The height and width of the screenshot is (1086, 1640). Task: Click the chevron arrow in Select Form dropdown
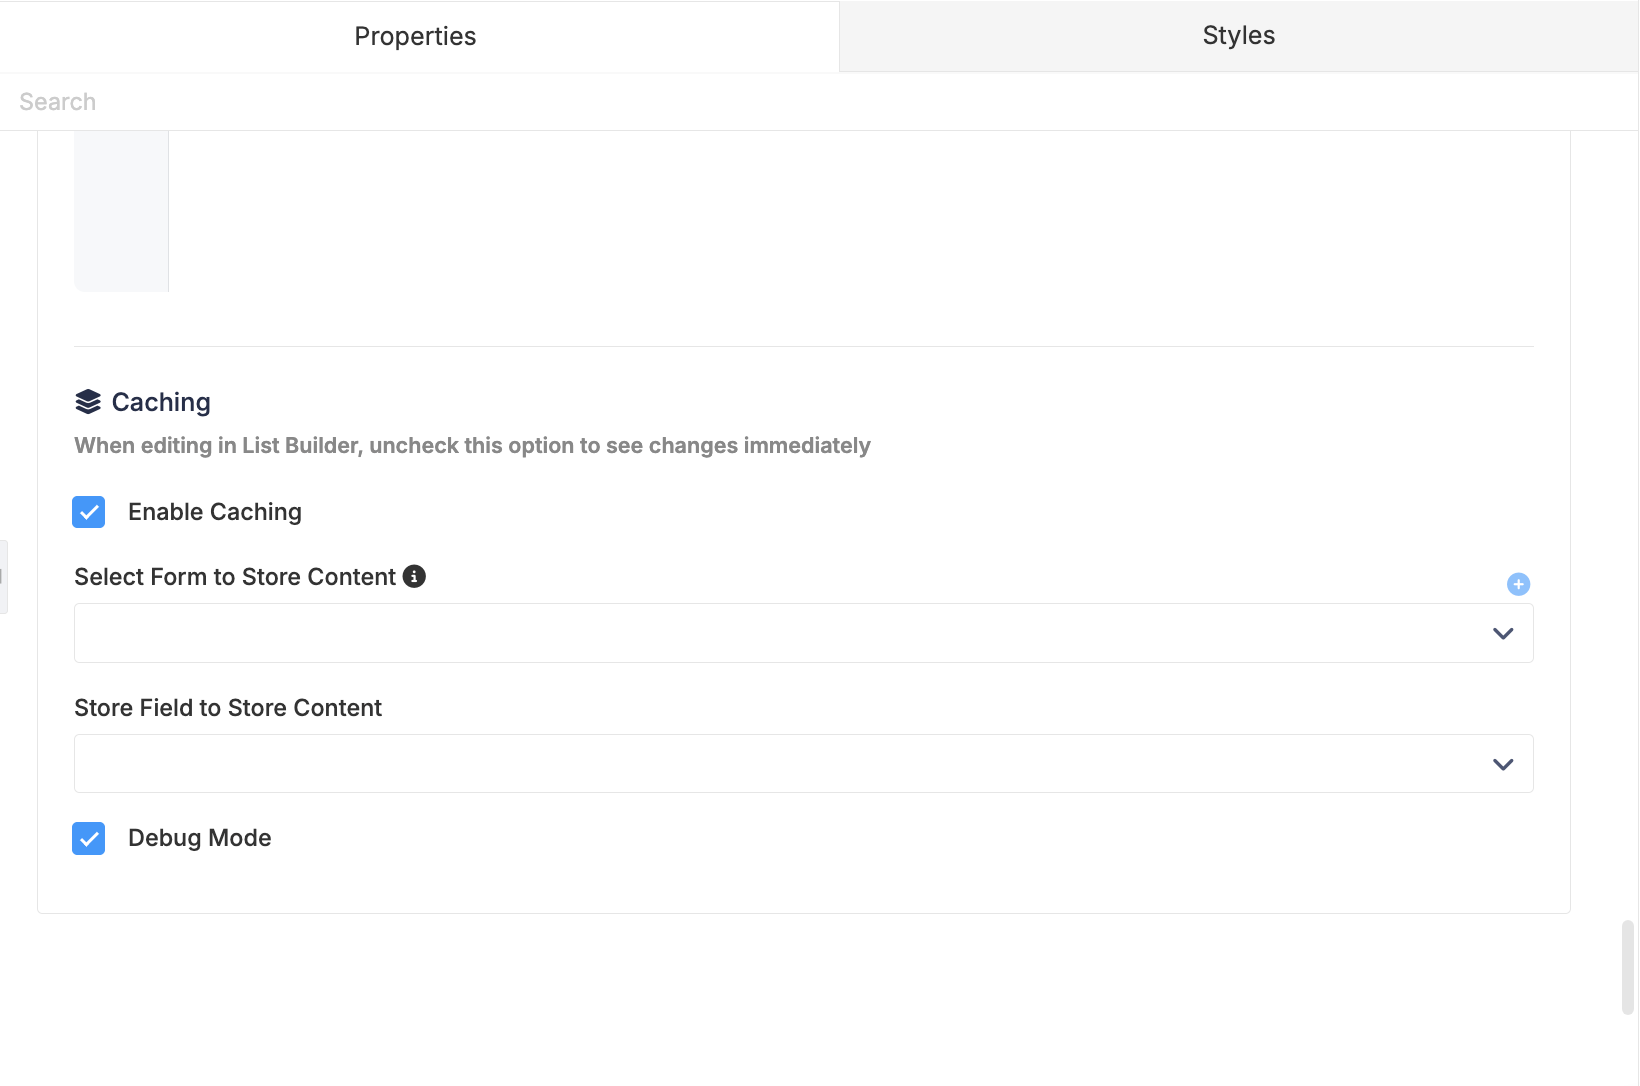[x=1503, y=633]
